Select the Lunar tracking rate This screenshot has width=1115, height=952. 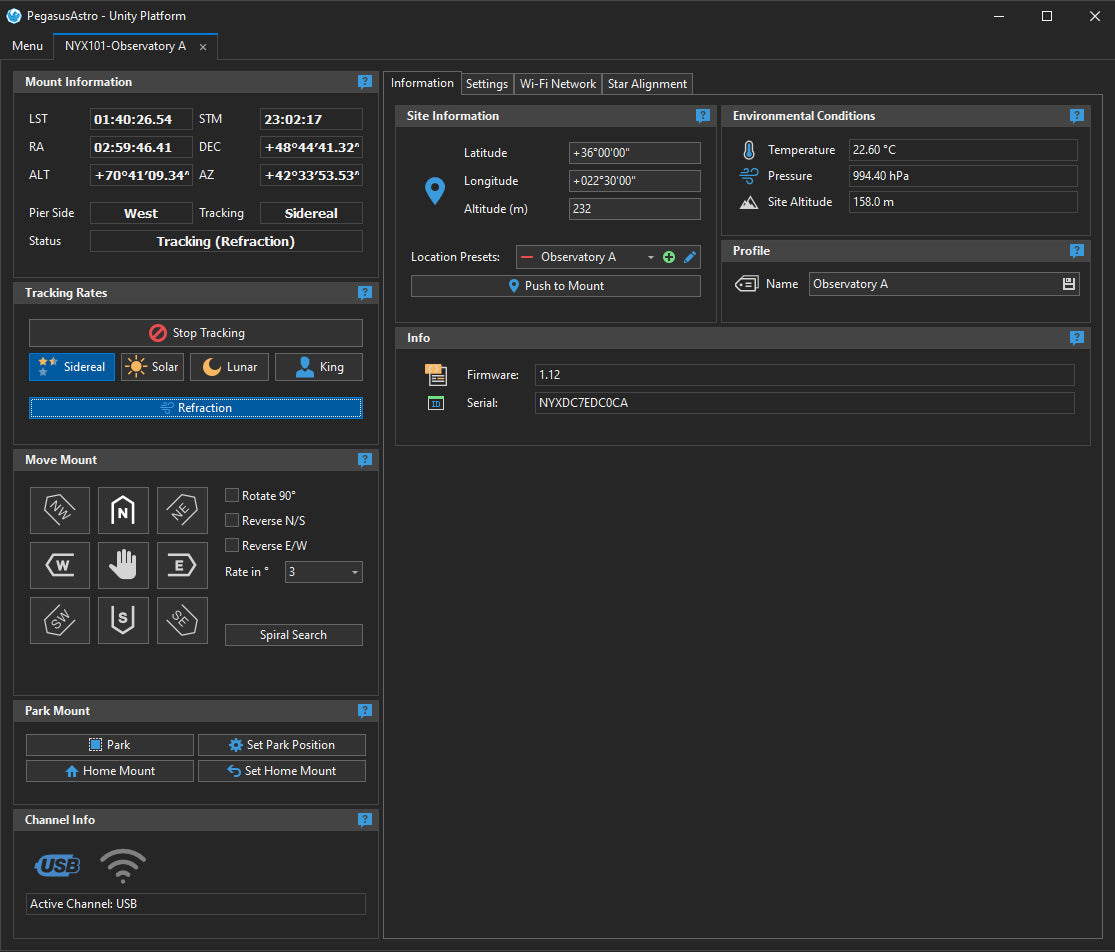[x=228, y=366]
